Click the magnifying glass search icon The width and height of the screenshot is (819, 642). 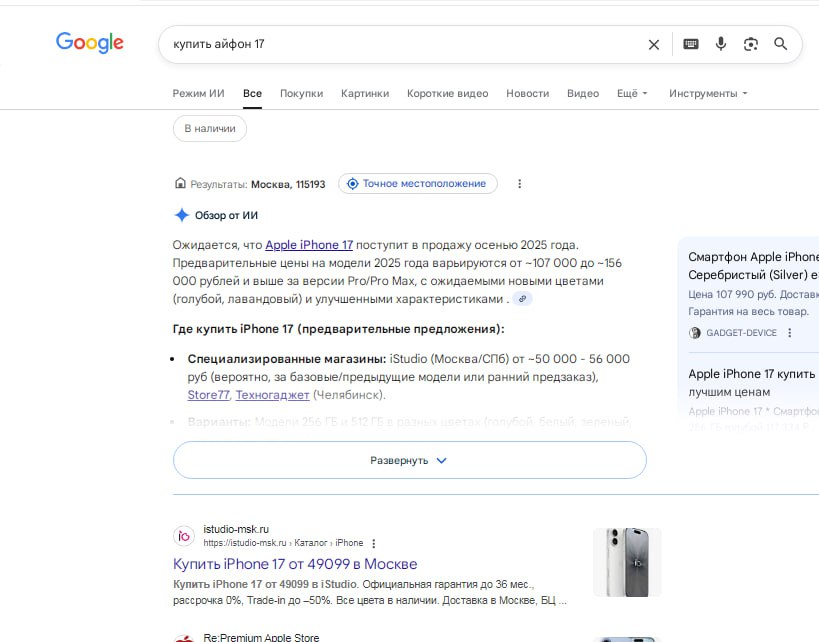781,44
